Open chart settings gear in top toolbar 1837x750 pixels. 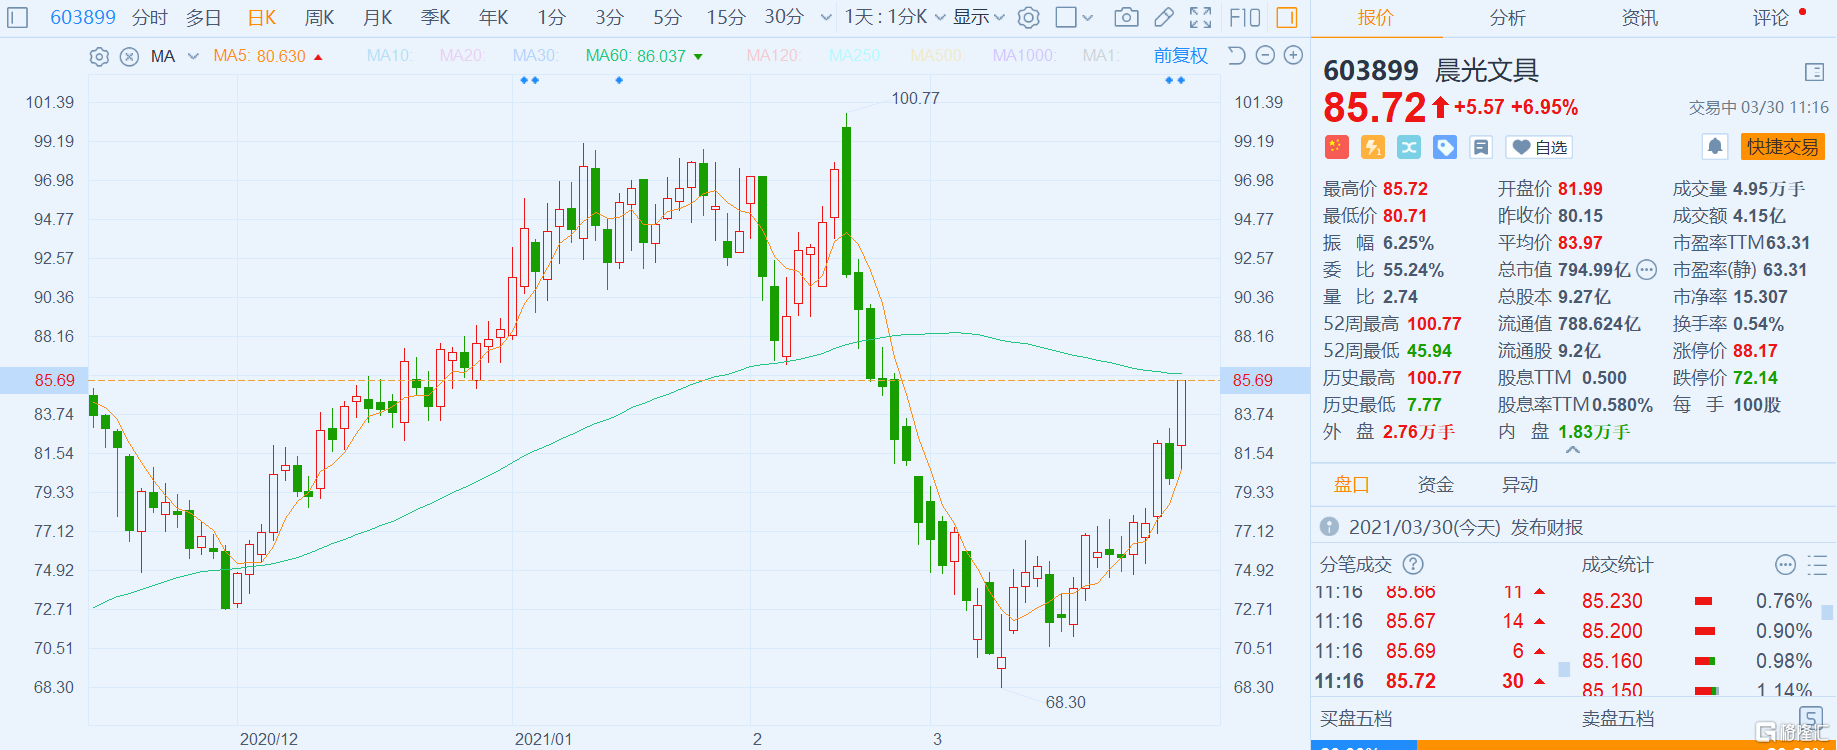[1029, 17]
